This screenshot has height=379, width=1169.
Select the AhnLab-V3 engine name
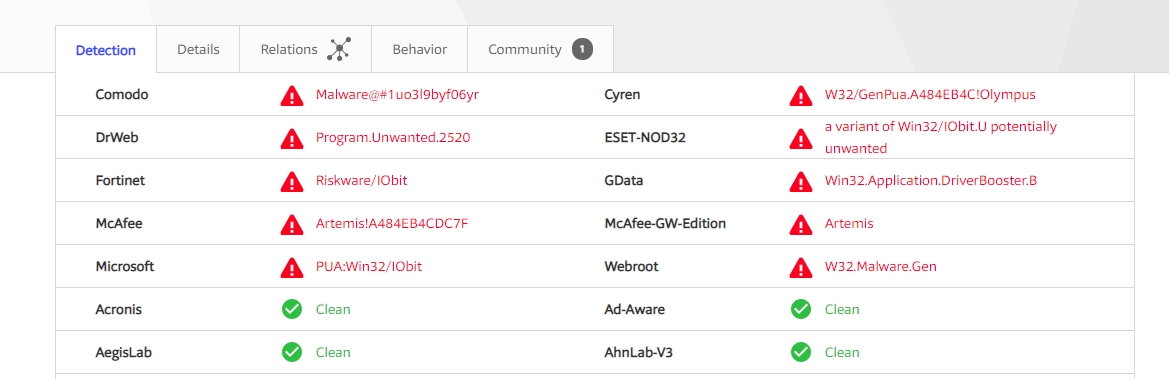(638, 352)
